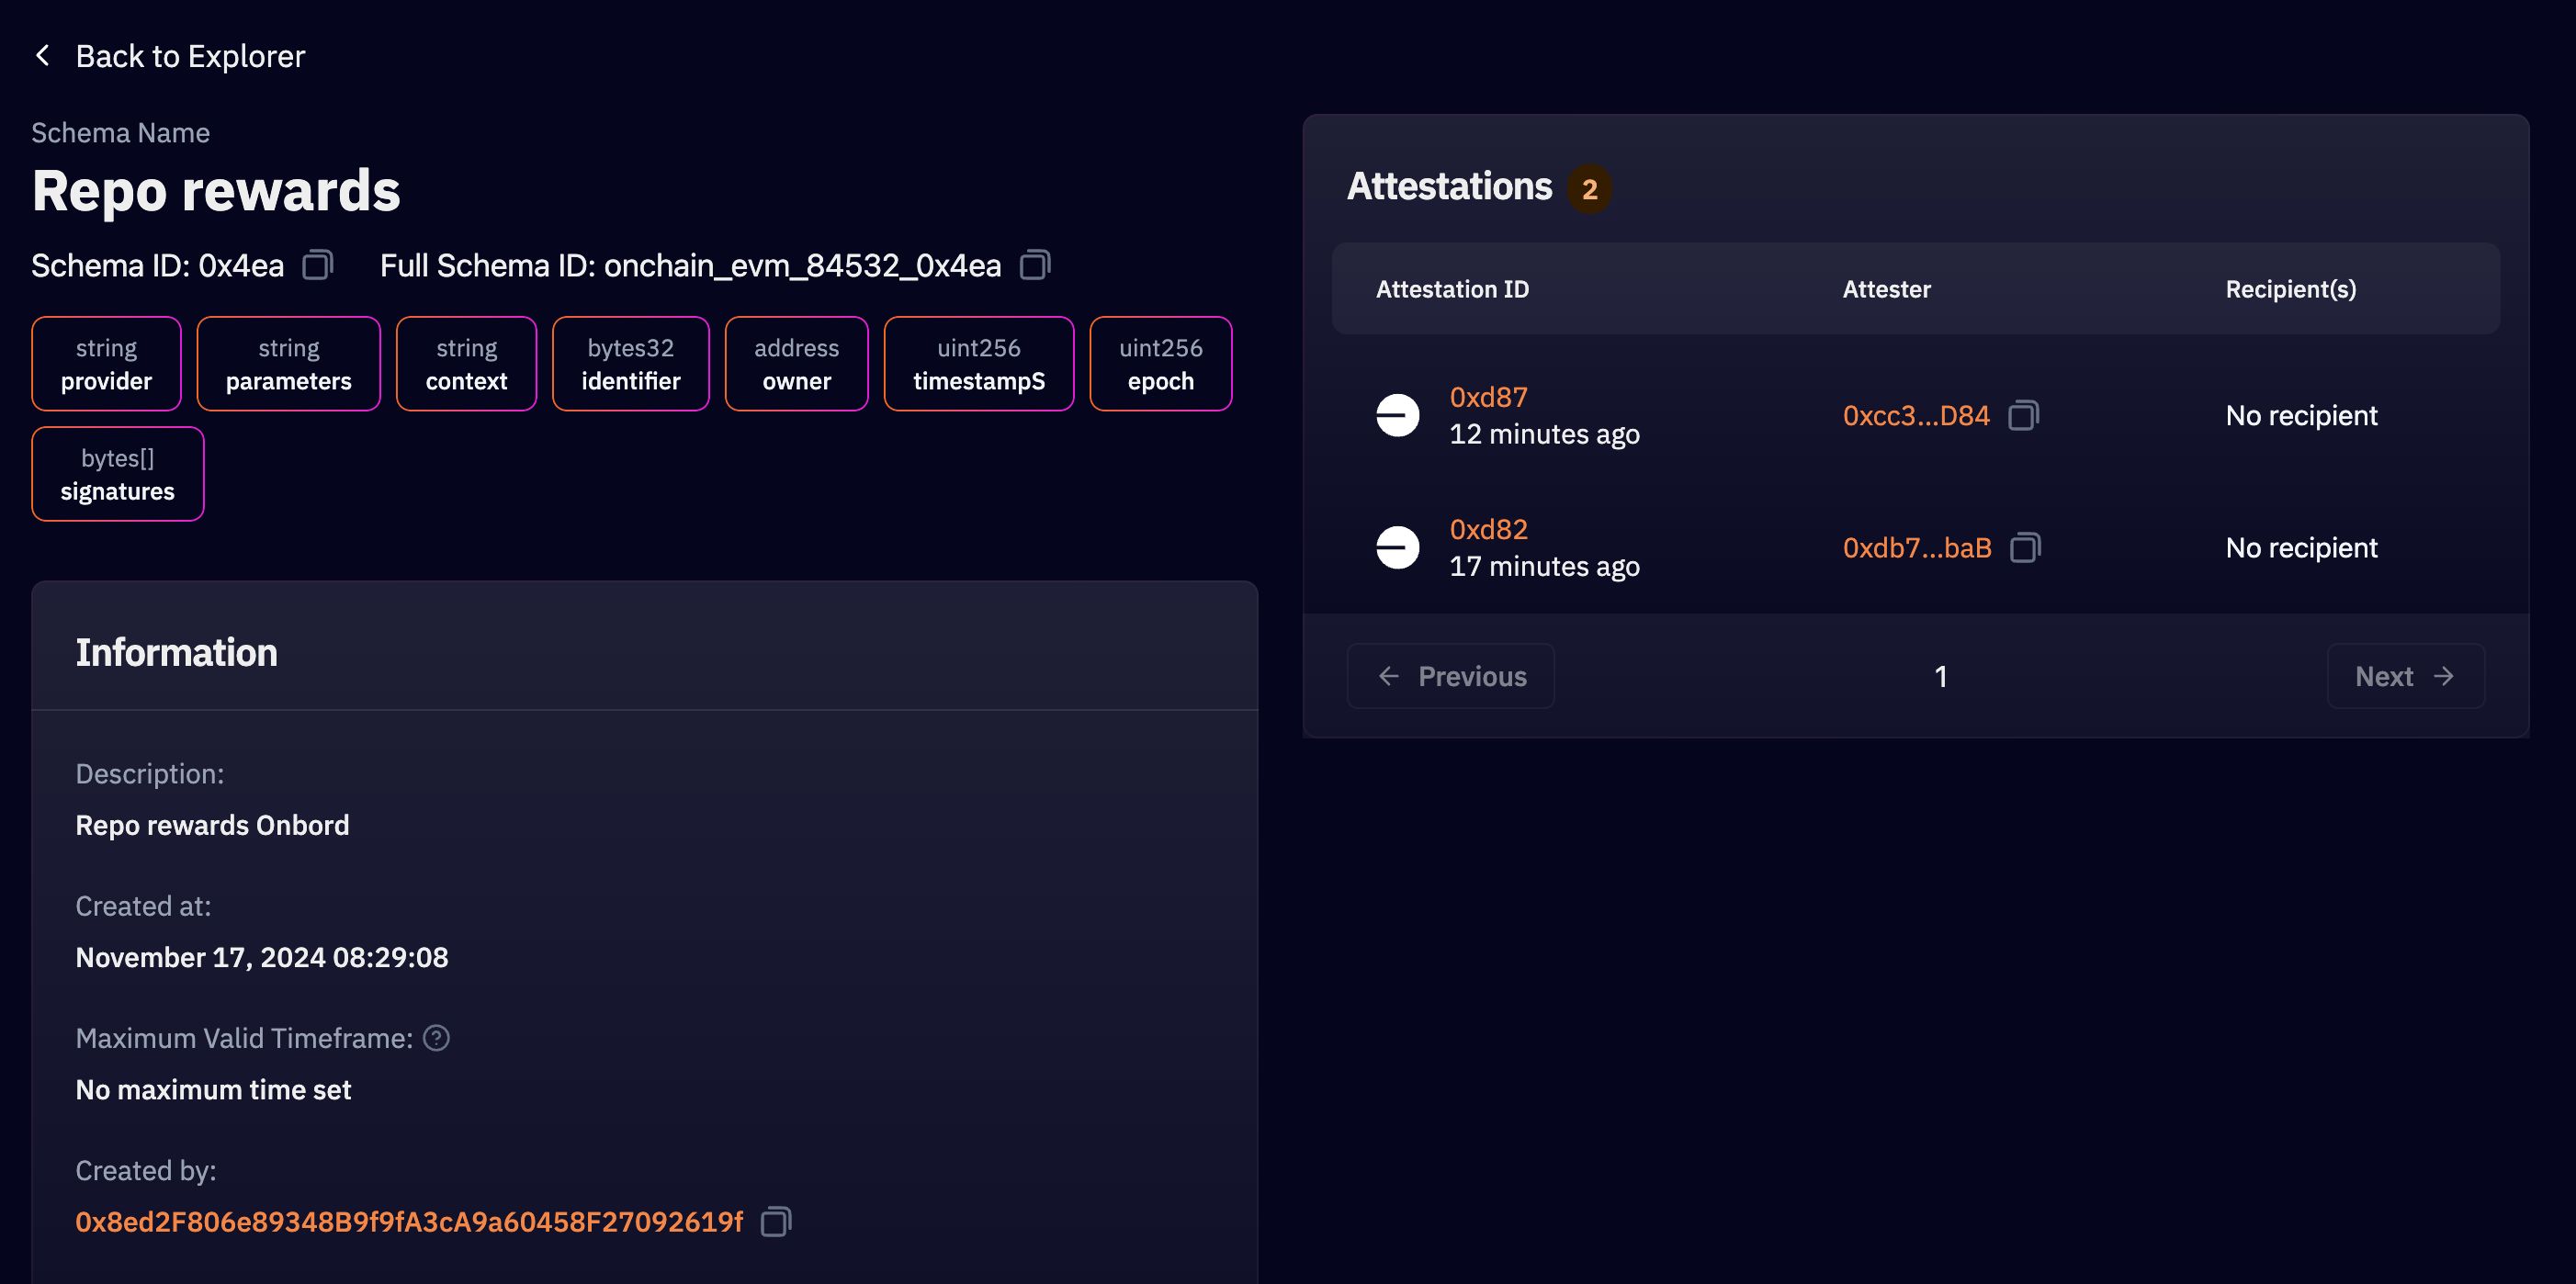Screen dimensions: 2576x1284
Task: Click the attestations count badge 2
Action: click(x=1589, y=189)
